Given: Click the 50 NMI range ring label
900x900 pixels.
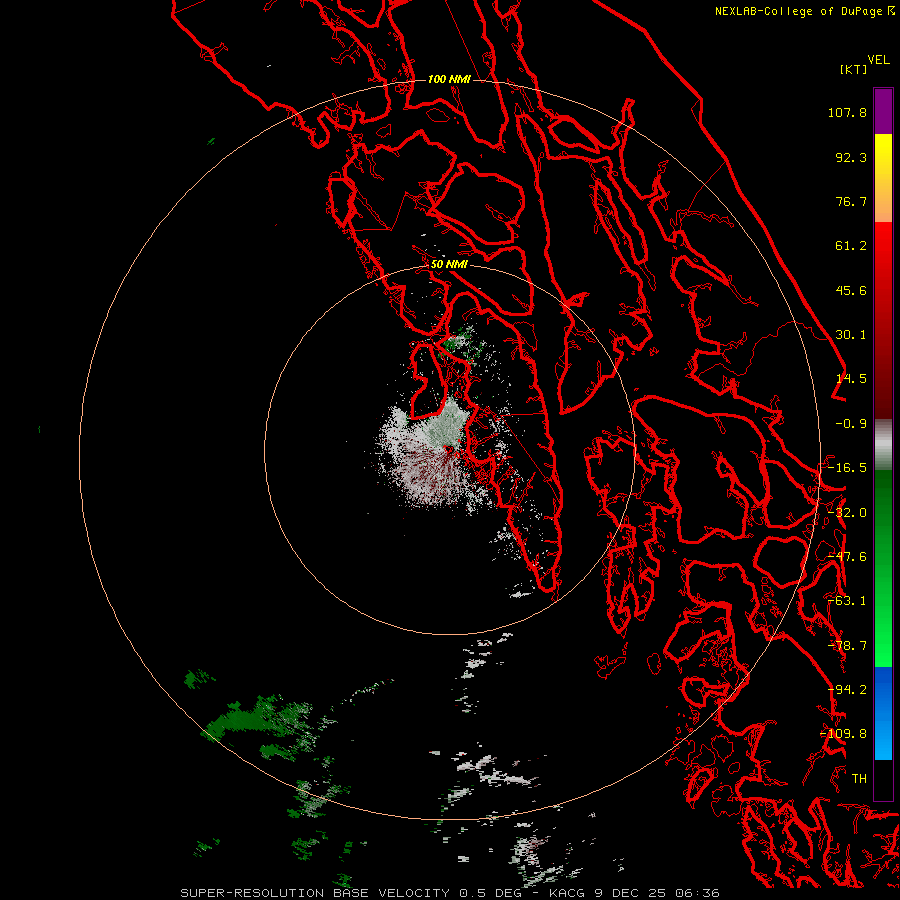Looking at the screenshot, I should coord(449,265).
